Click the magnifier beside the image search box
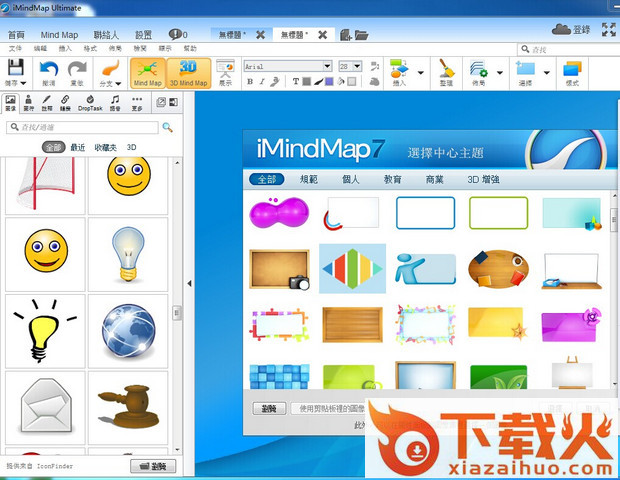Viewport: 620px width, 480px height. point(168,127)
